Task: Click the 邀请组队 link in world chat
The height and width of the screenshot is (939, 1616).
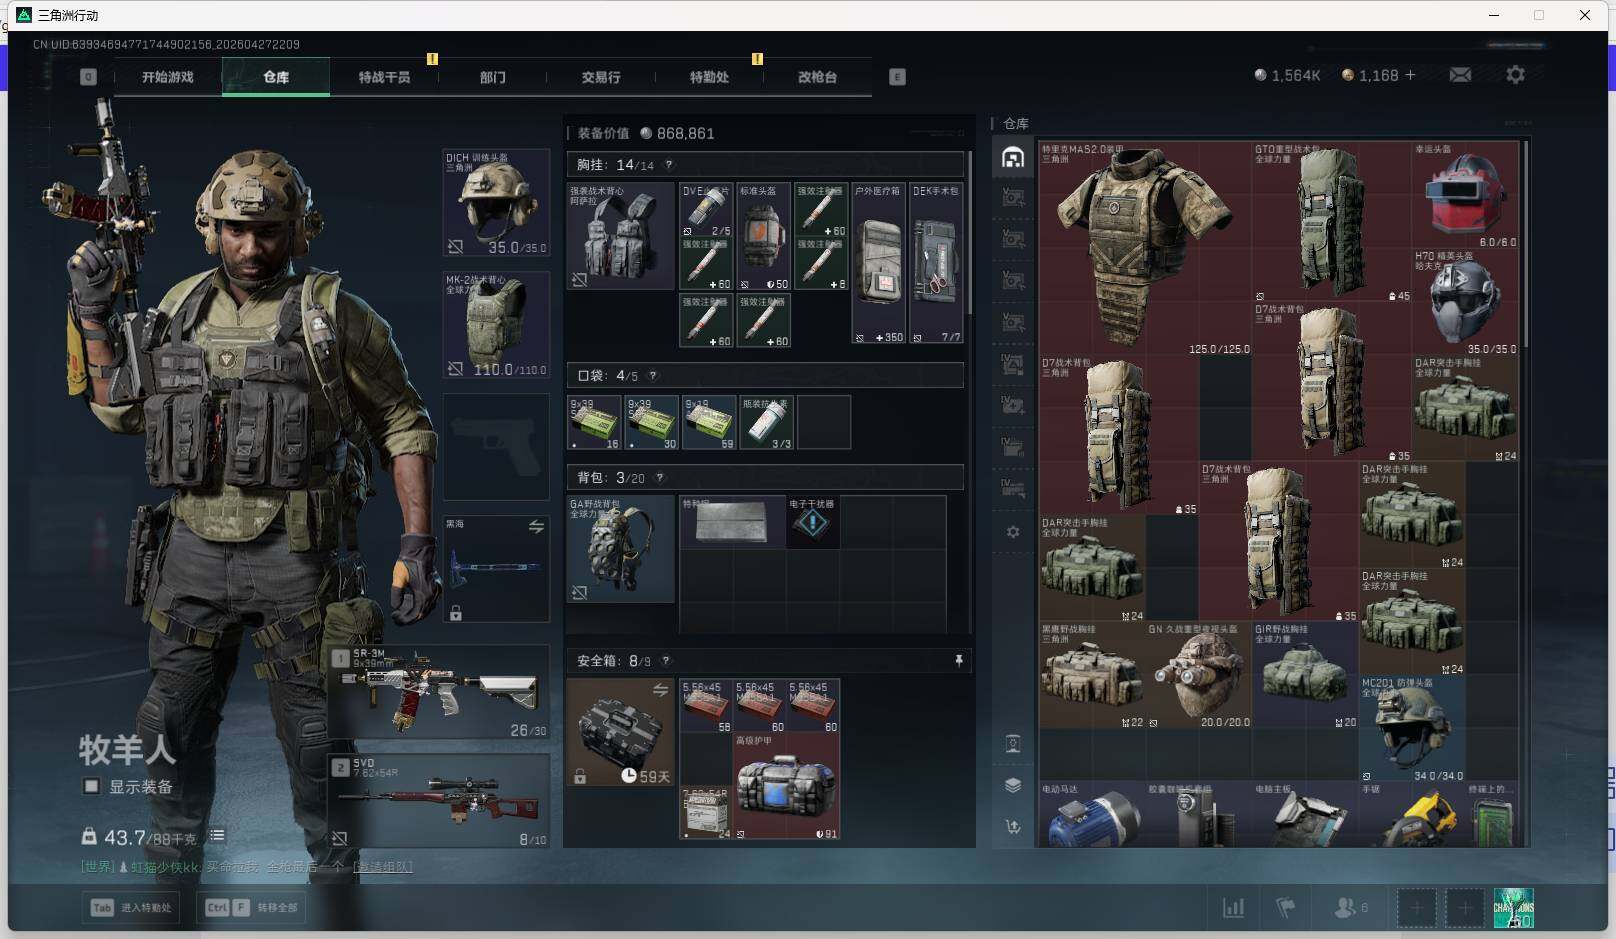Action: [x=382, y=867]
